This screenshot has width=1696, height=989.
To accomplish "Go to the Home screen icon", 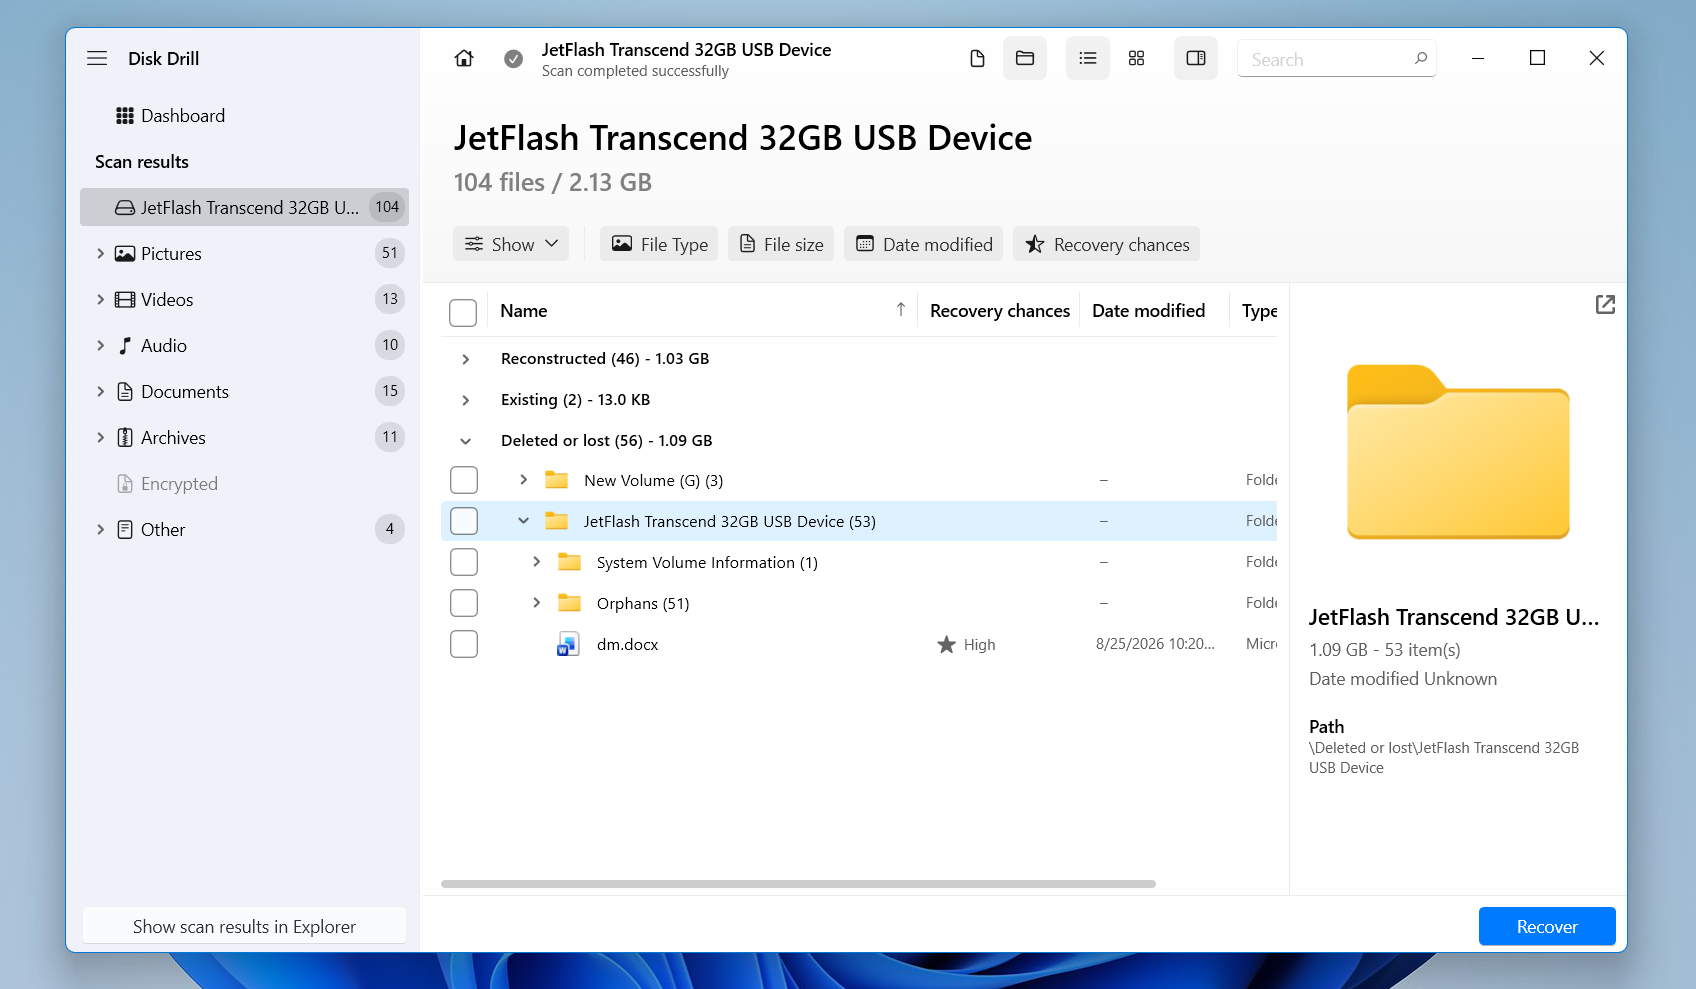I will (x=464, y=59).
